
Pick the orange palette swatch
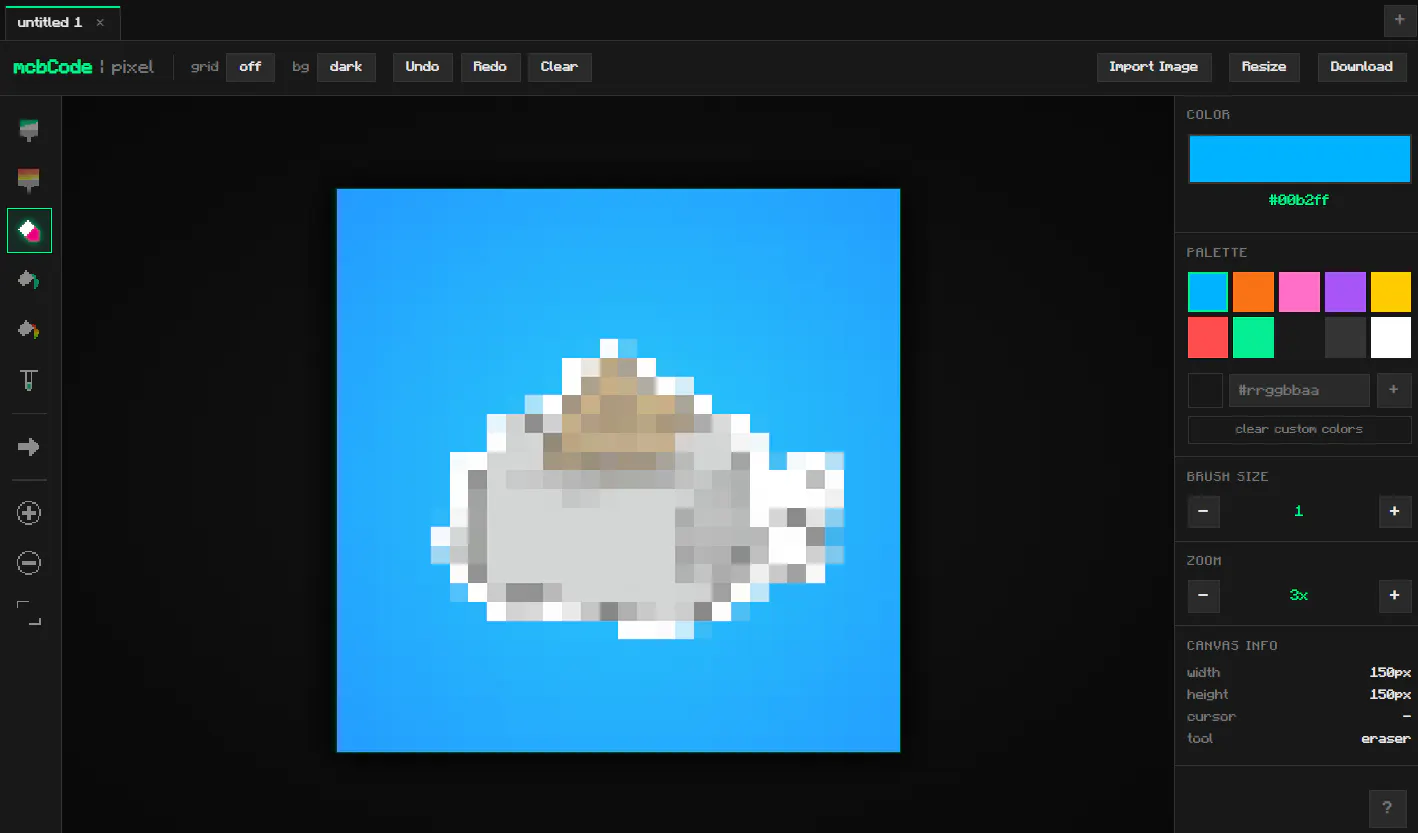click(1254, 292)
